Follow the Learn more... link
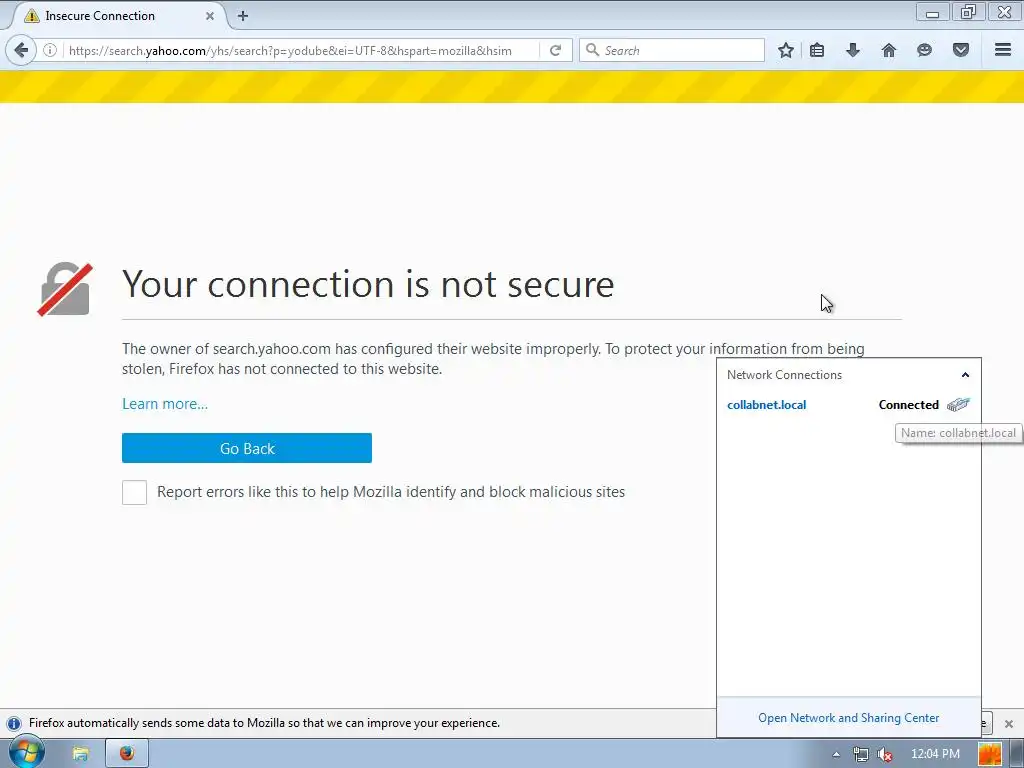Image resolution: width=1024 pixels, height=768 pixels. click(165, 404)
